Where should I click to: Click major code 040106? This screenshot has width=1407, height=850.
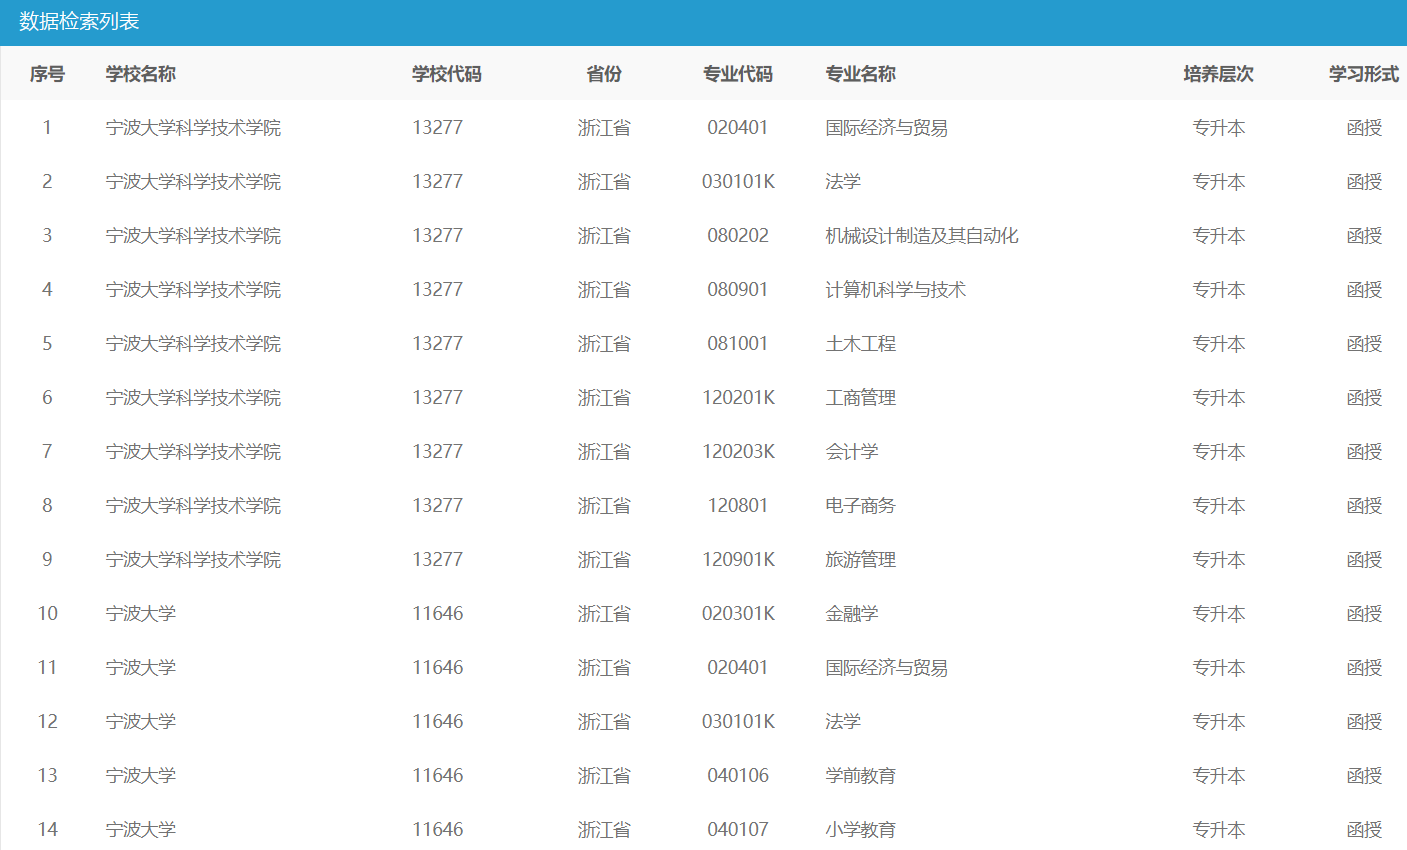click(738, 776)
